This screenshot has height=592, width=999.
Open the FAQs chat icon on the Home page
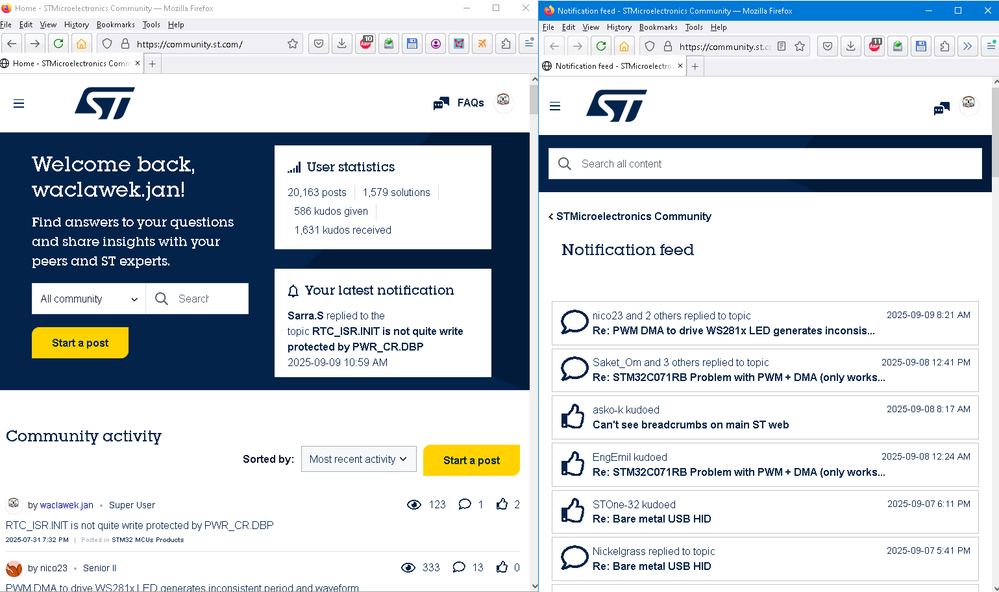coord(441,103)
